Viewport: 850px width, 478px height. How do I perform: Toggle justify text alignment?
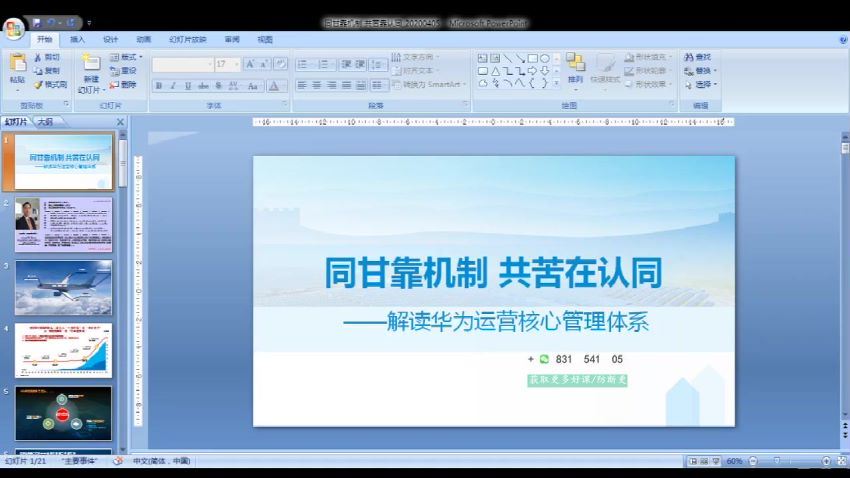click(x=346, y=85)
